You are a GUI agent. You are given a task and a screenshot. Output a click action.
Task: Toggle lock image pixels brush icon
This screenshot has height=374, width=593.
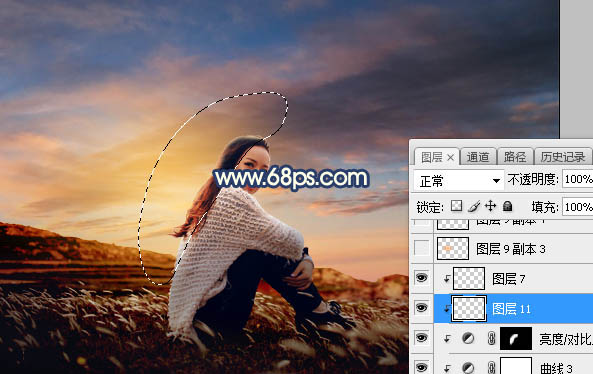coord(473,206)
